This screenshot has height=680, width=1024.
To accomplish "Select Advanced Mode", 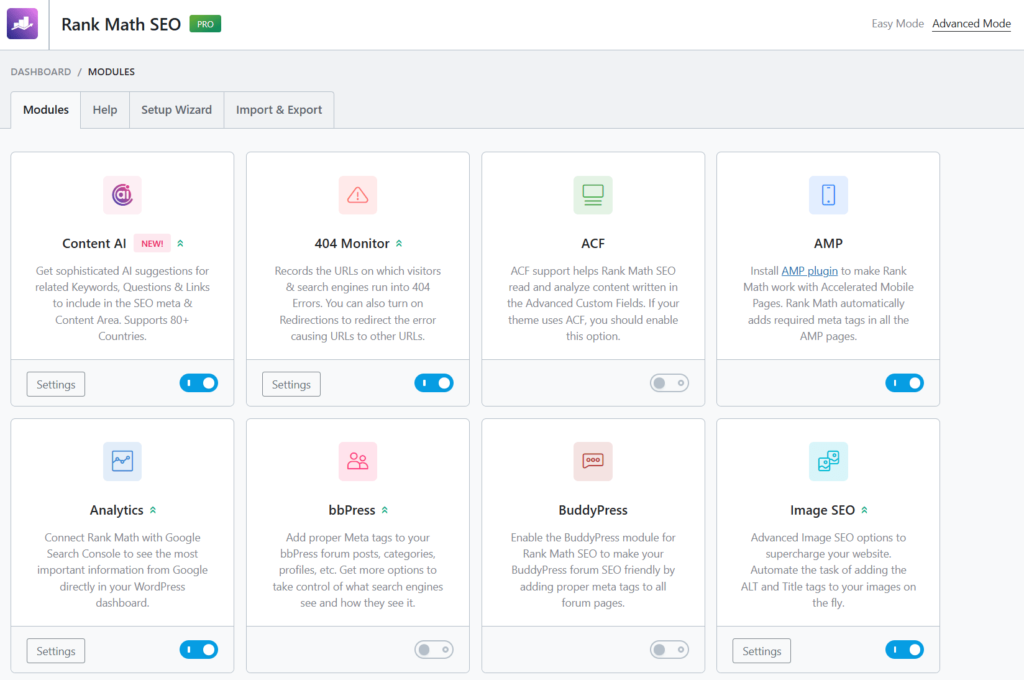I will click(971, 24).
